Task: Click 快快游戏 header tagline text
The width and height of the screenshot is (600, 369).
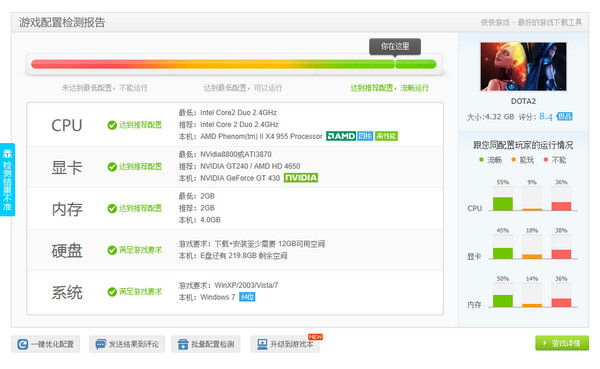Action: click(531, 23)
